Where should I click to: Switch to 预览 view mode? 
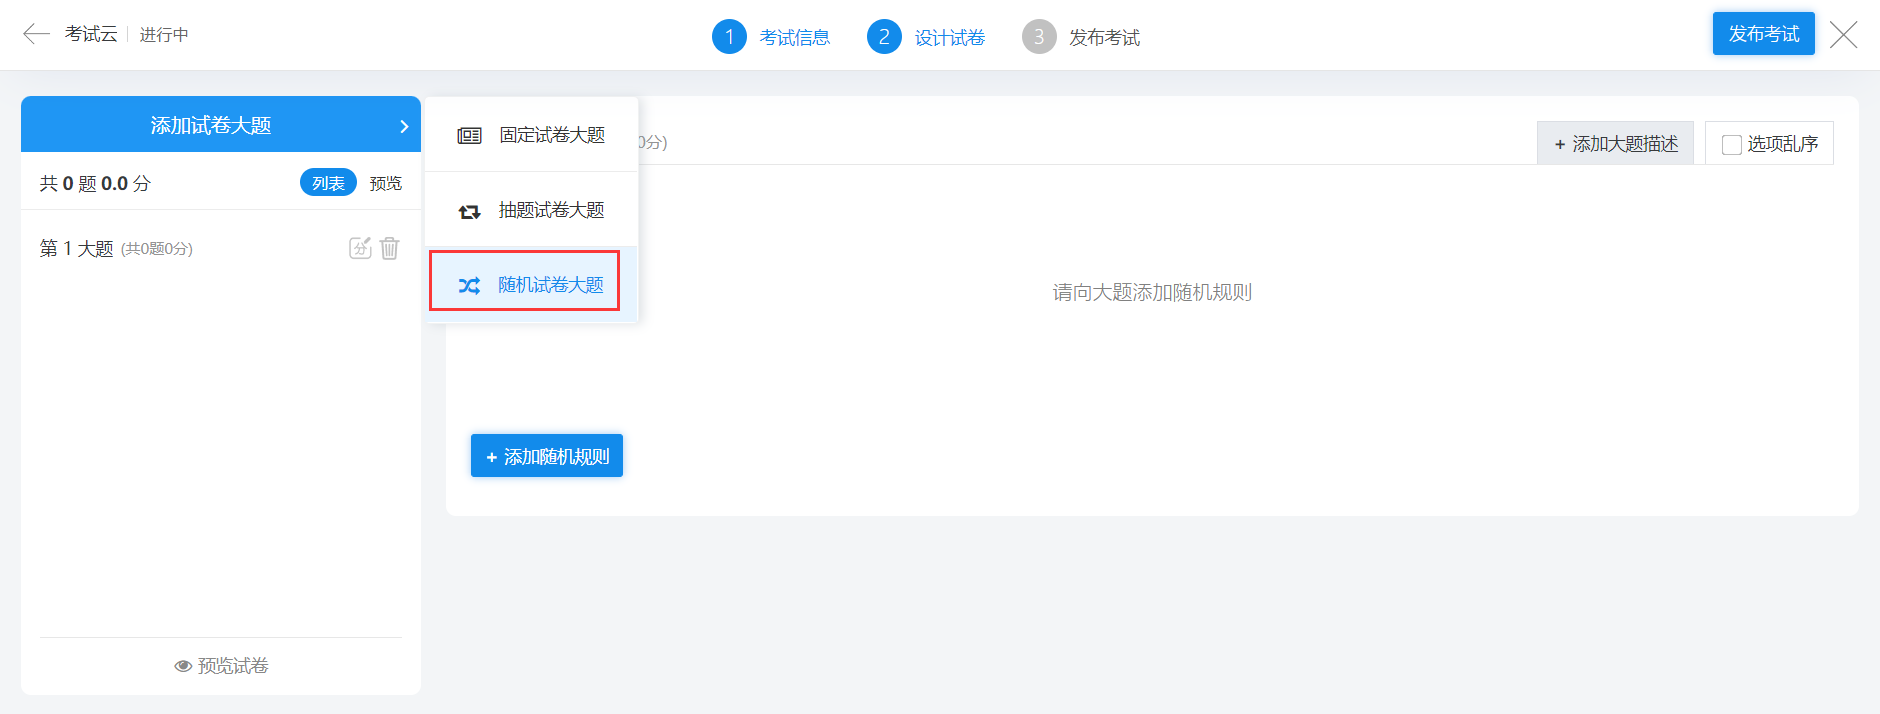point(385,183)
